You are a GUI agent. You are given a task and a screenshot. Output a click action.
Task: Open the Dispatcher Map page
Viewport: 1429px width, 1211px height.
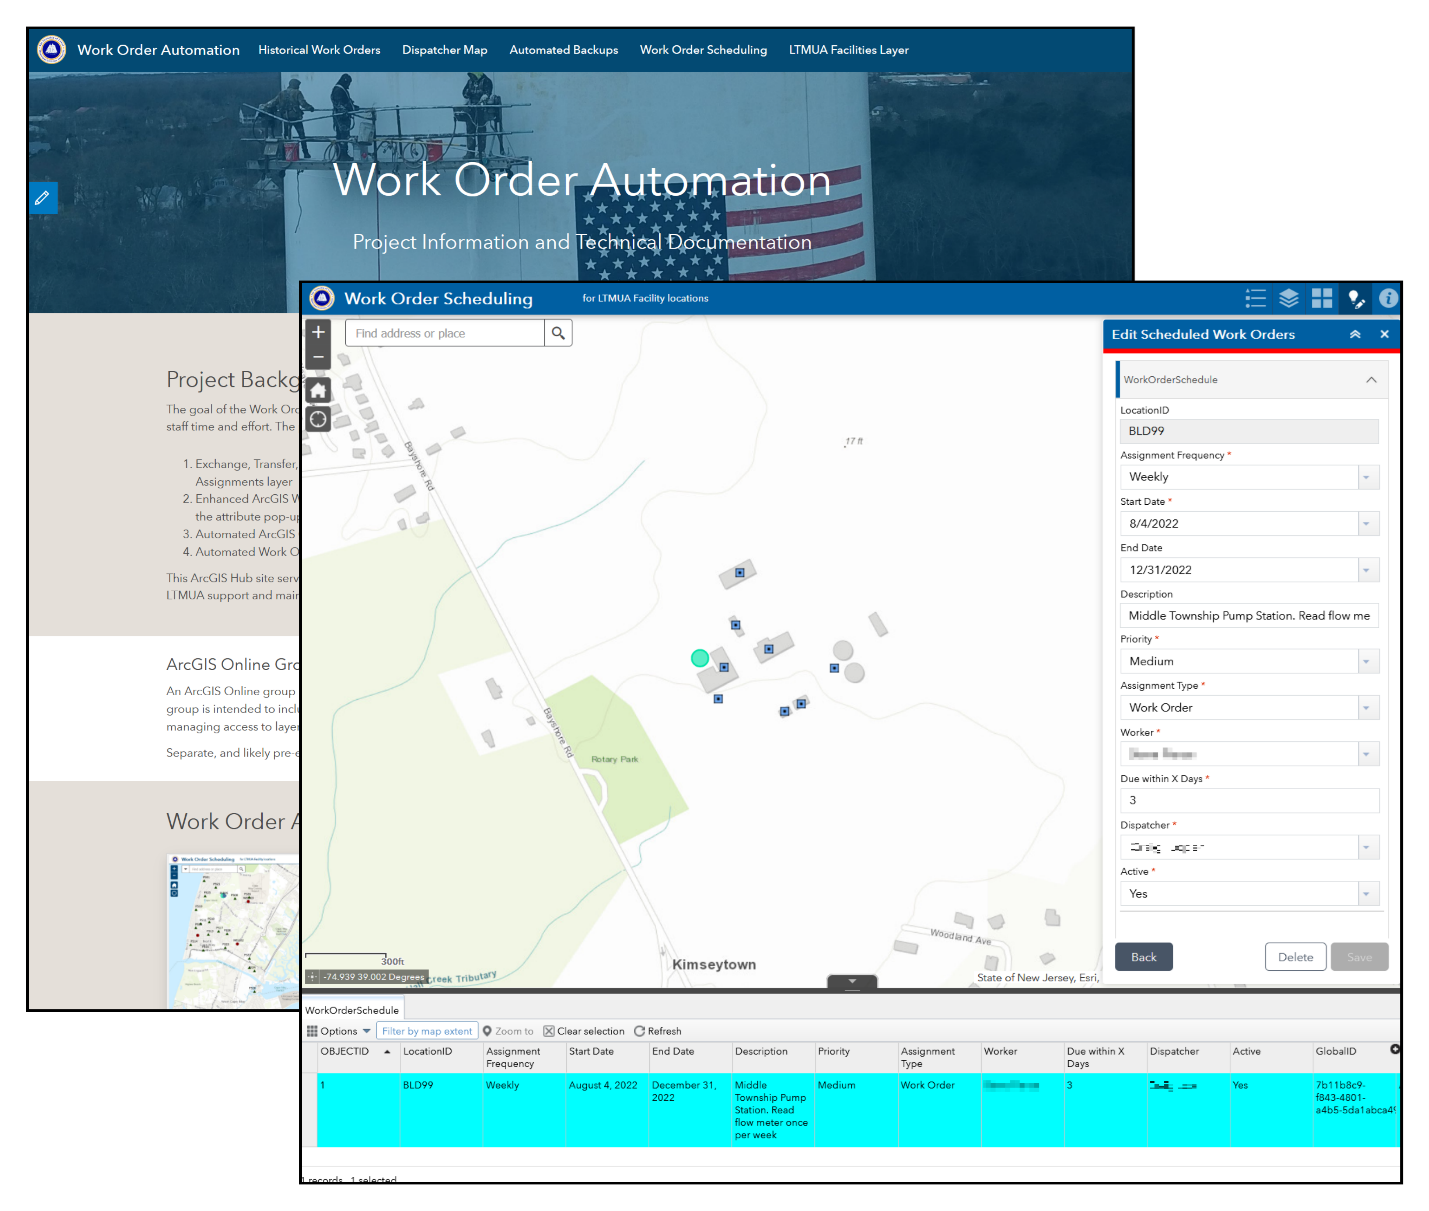click(x=444, y=50)
